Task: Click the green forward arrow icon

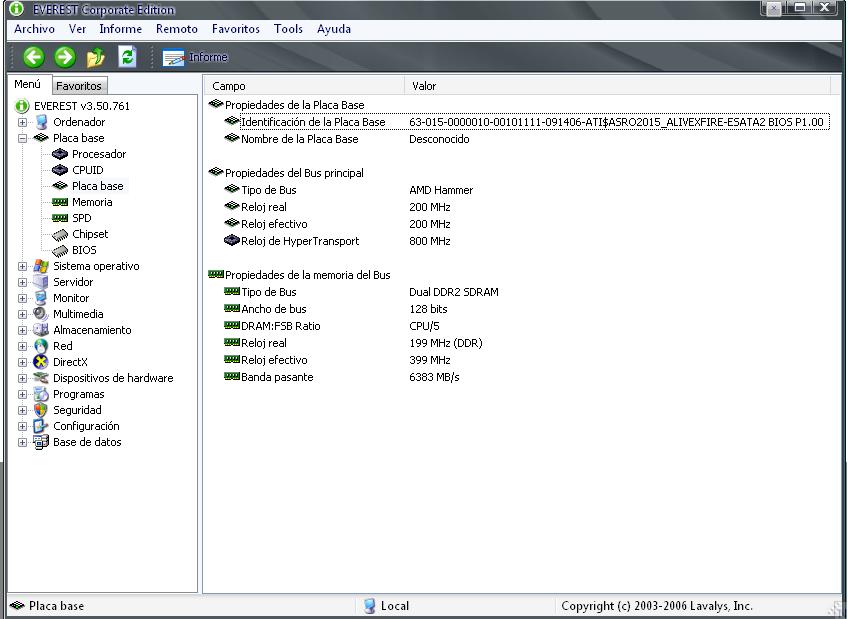Action: coord(65,57)
